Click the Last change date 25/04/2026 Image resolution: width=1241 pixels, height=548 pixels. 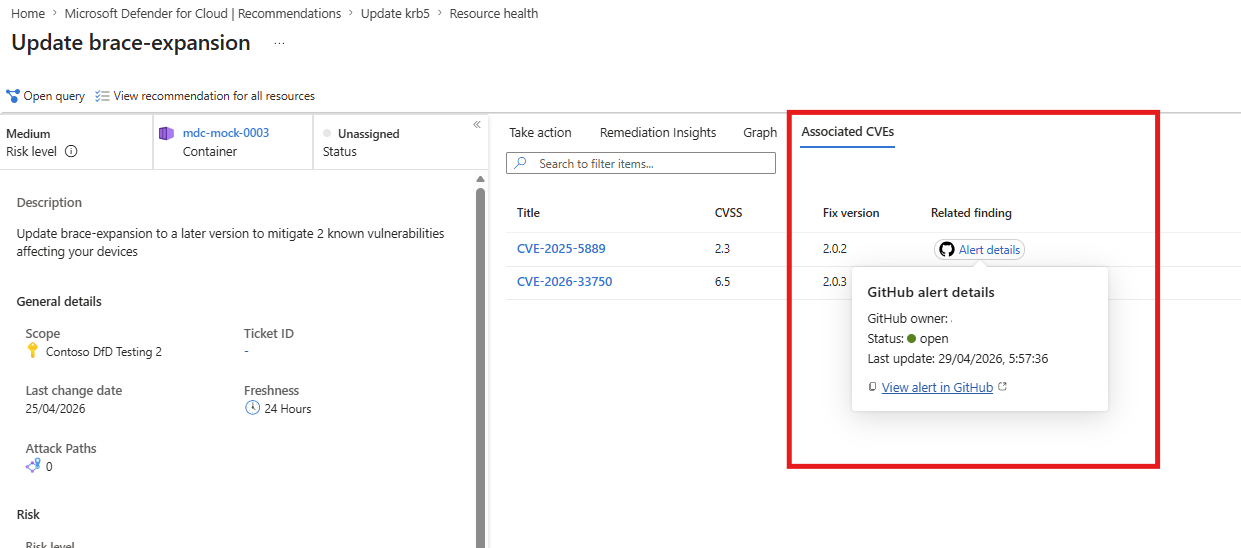55,409
